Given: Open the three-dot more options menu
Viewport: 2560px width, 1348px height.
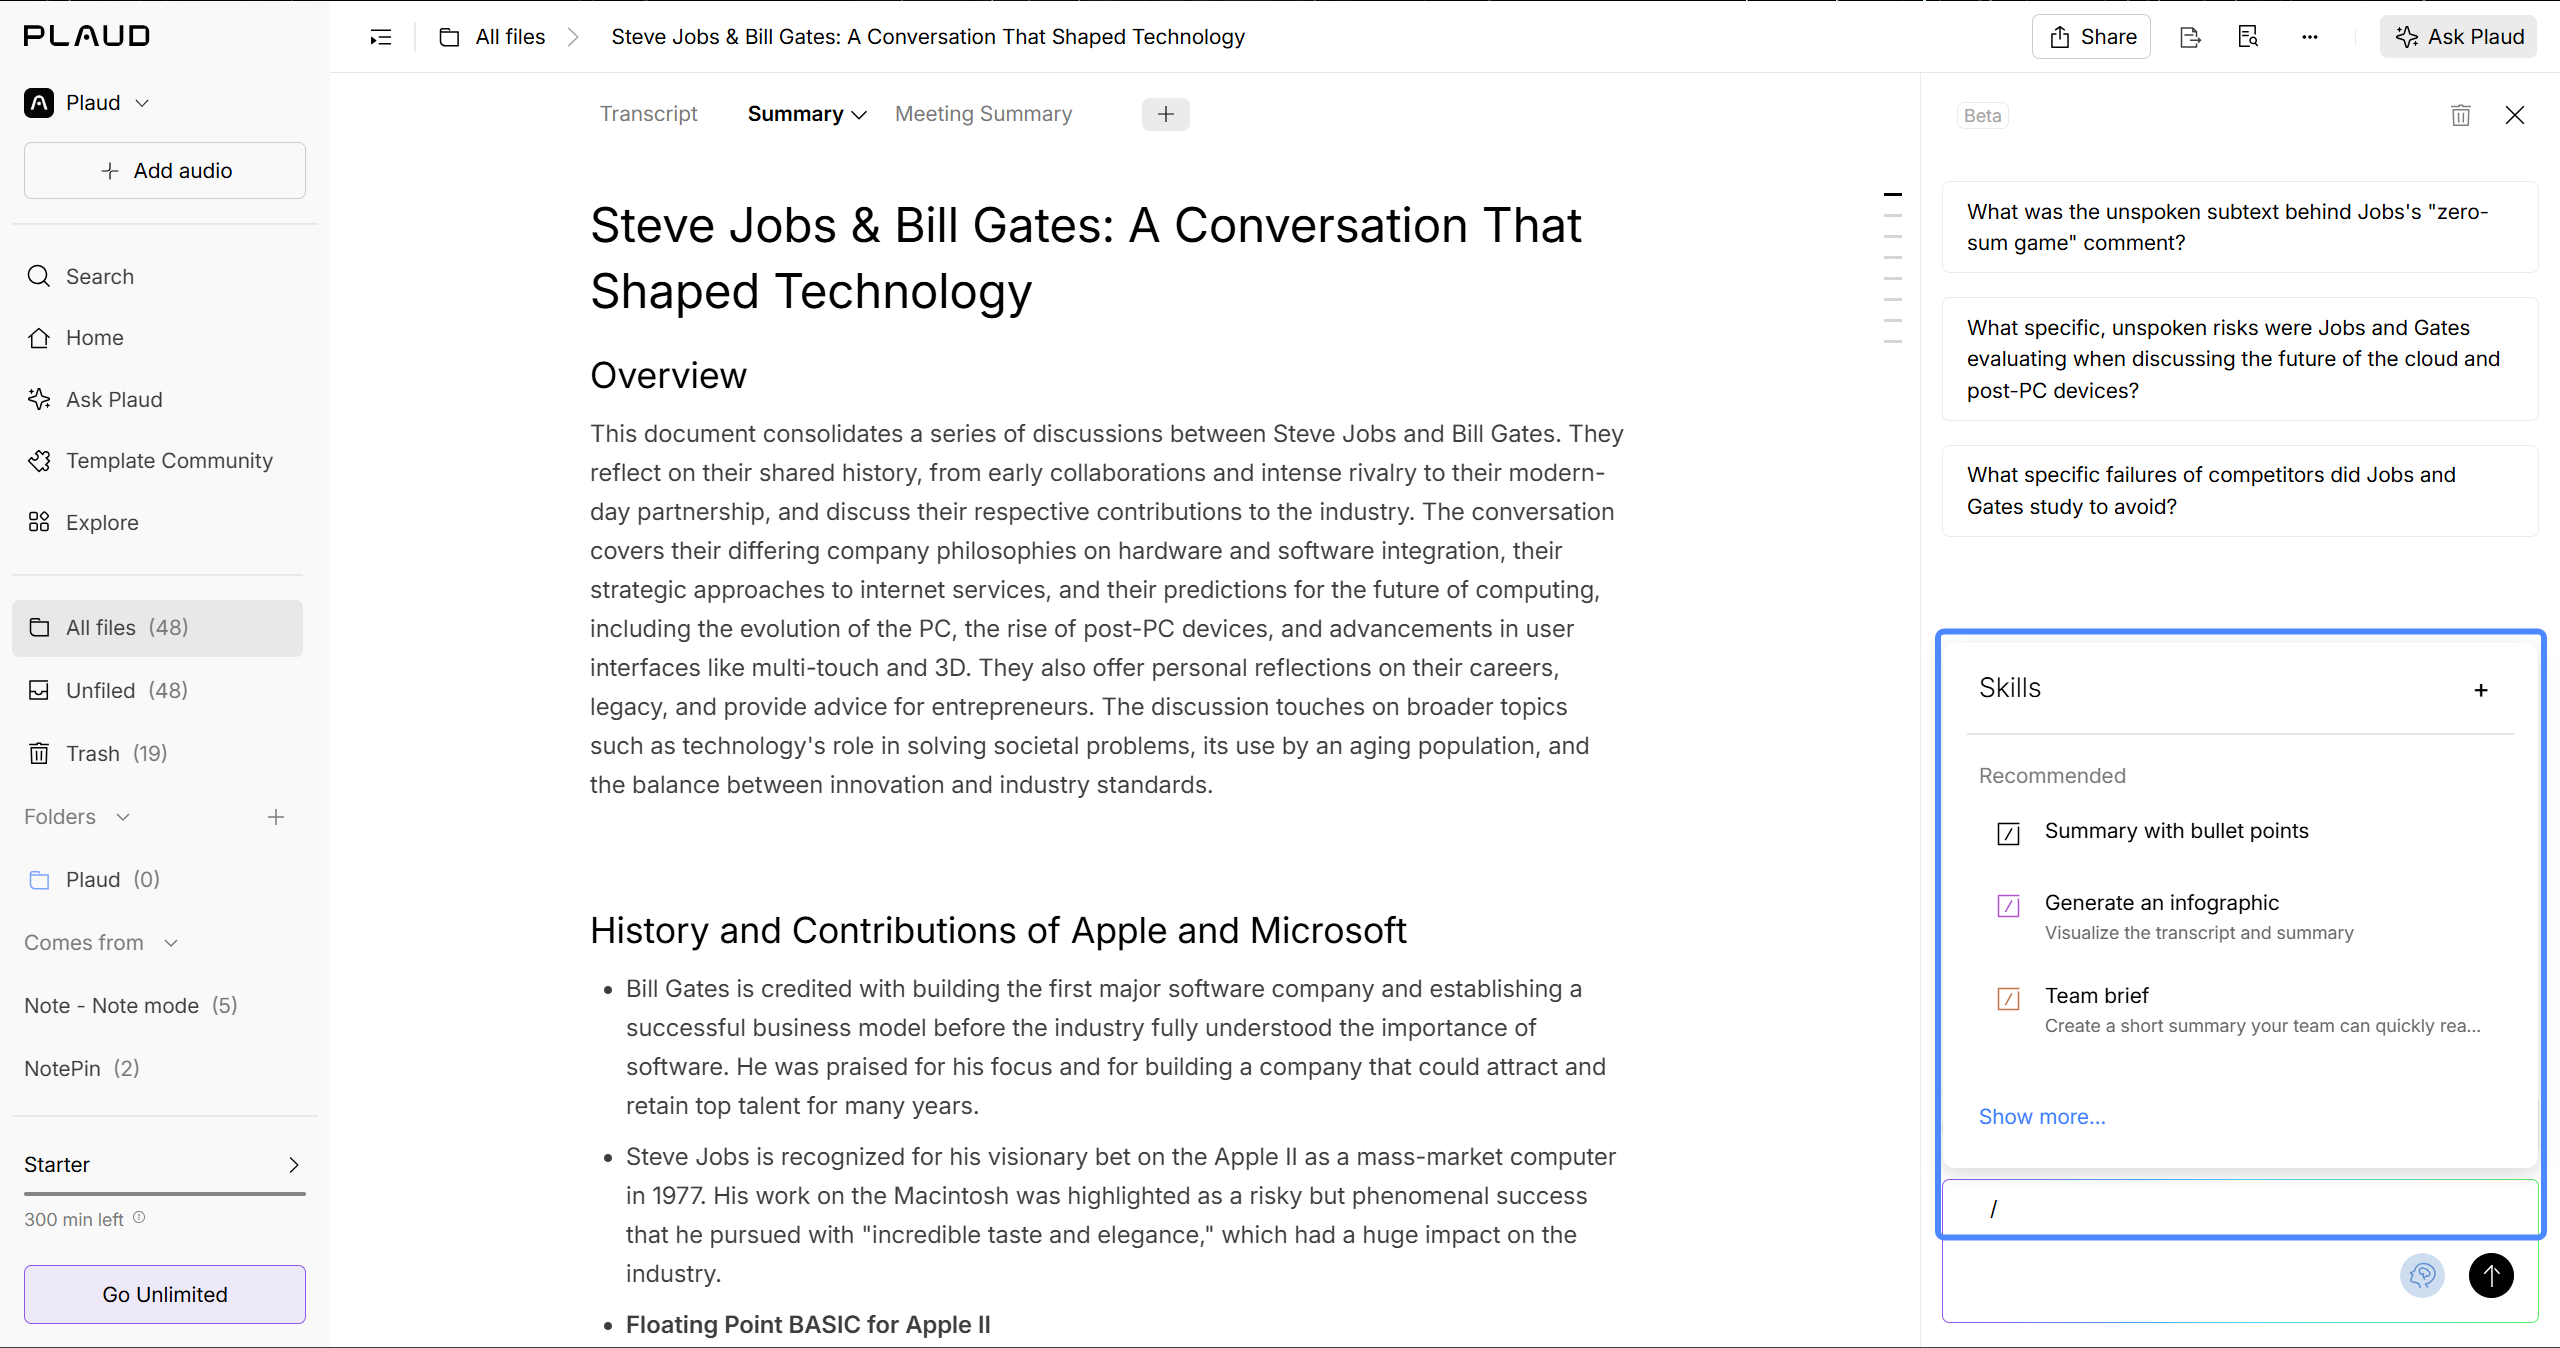Looking at the screenshot, I should pyautogui.click(x=2309, y=37).
